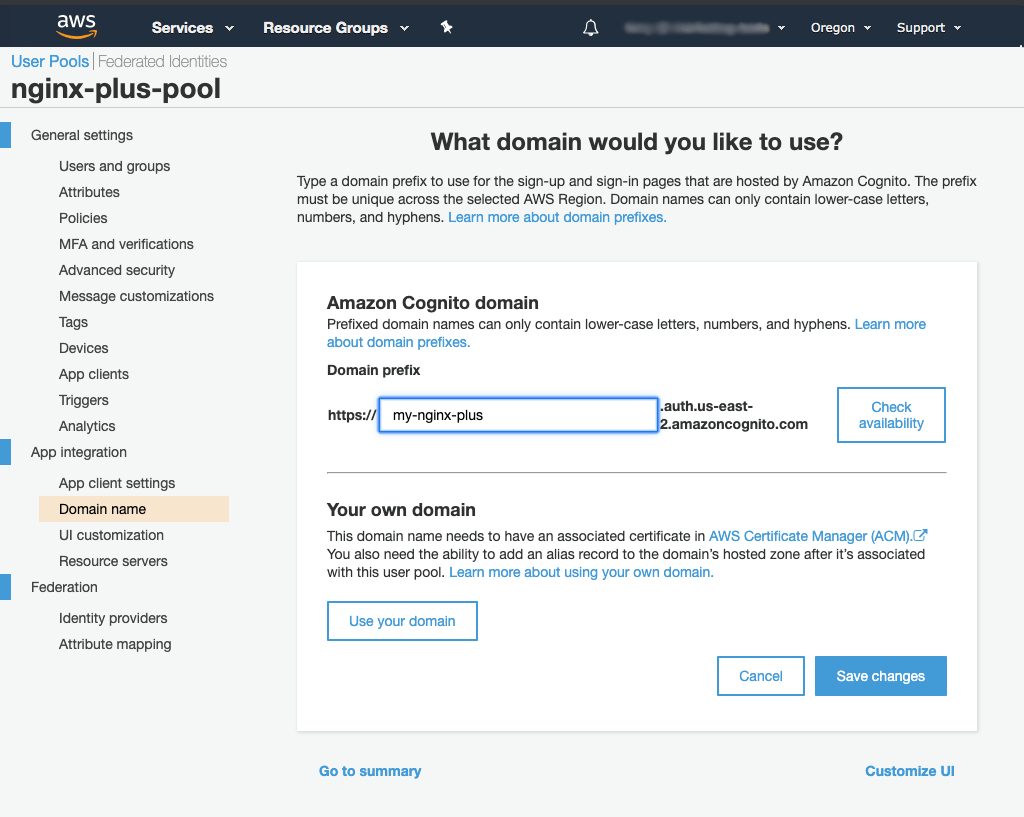The width and height of the screenshot is (1024, 817).
Task: Open the Resource Groups dropdown
Action: pyautogui.click(x=335, y=28)
